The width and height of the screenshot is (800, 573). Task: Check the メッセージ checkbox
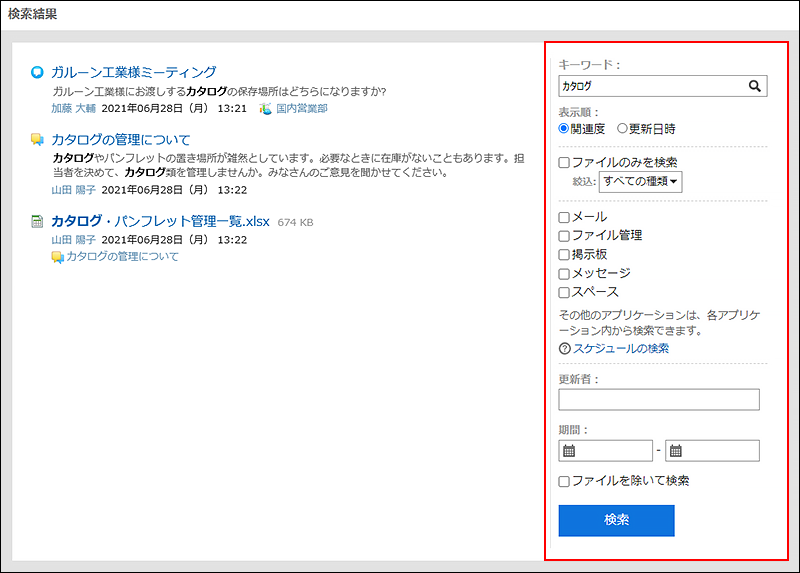(564, 274)
